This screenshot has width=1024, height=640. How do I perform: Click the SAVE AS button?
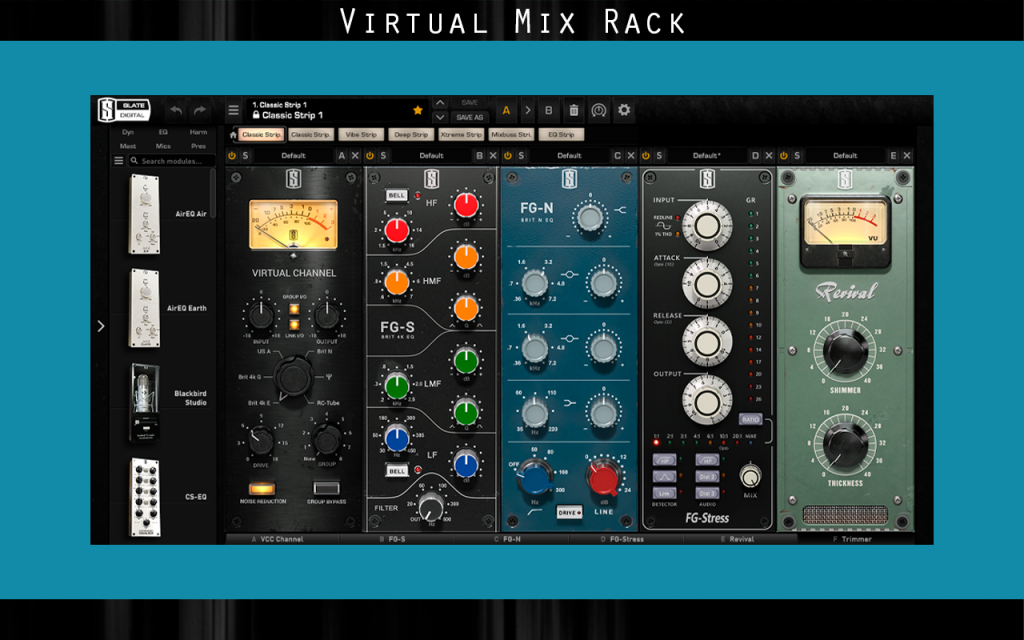click(x=470, y=118)
